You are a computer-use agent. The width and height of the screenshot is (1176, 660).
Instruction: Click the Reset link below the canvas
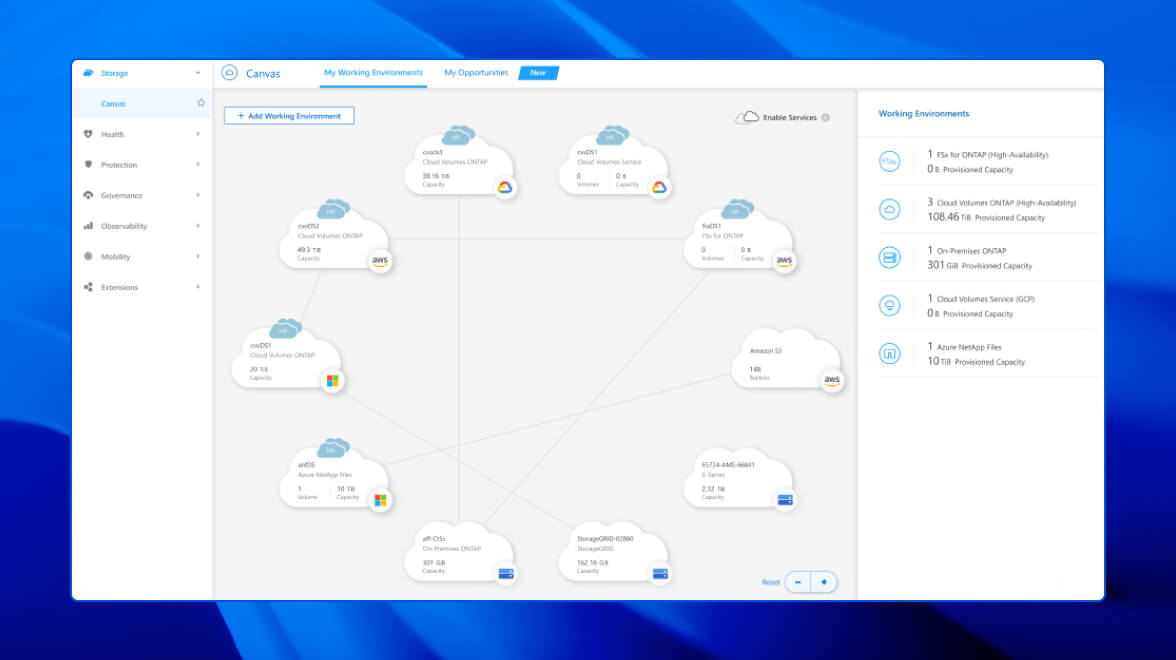click(x=770, y=581)
